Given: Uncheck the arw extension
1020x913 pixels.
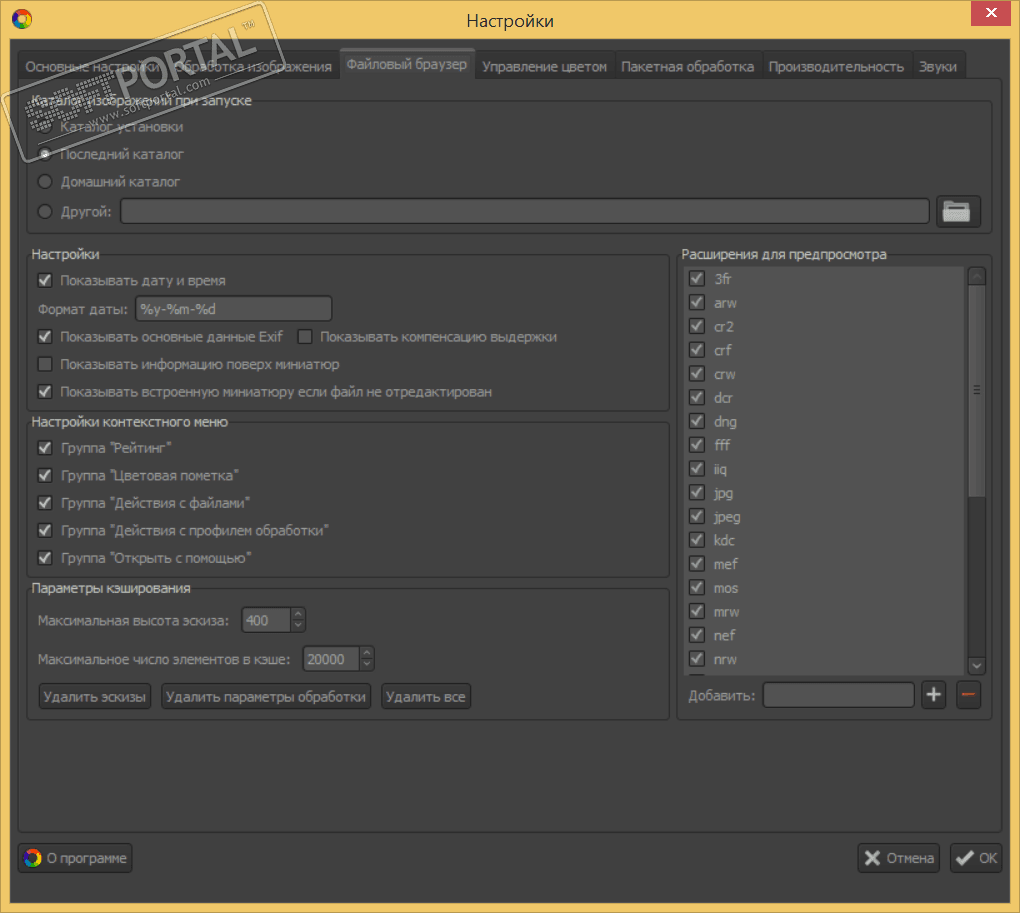Looking at the screenshot, I should pos(697,302).
